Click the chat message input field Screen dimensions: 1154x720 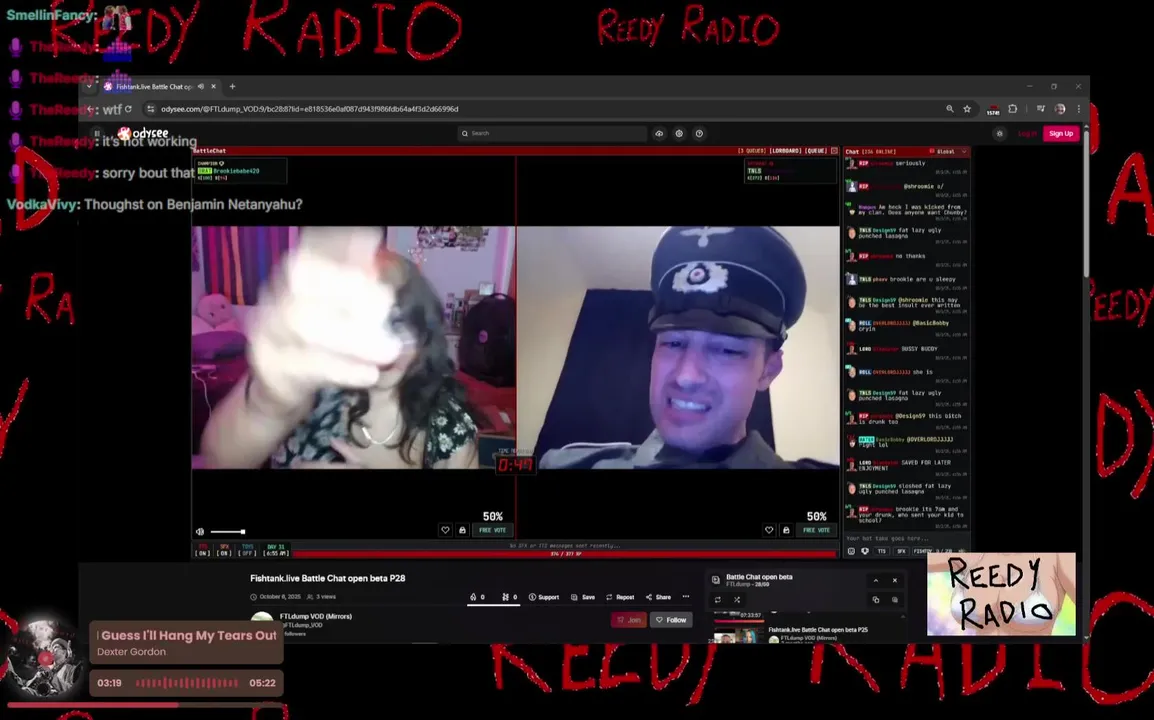pos(907,538)
